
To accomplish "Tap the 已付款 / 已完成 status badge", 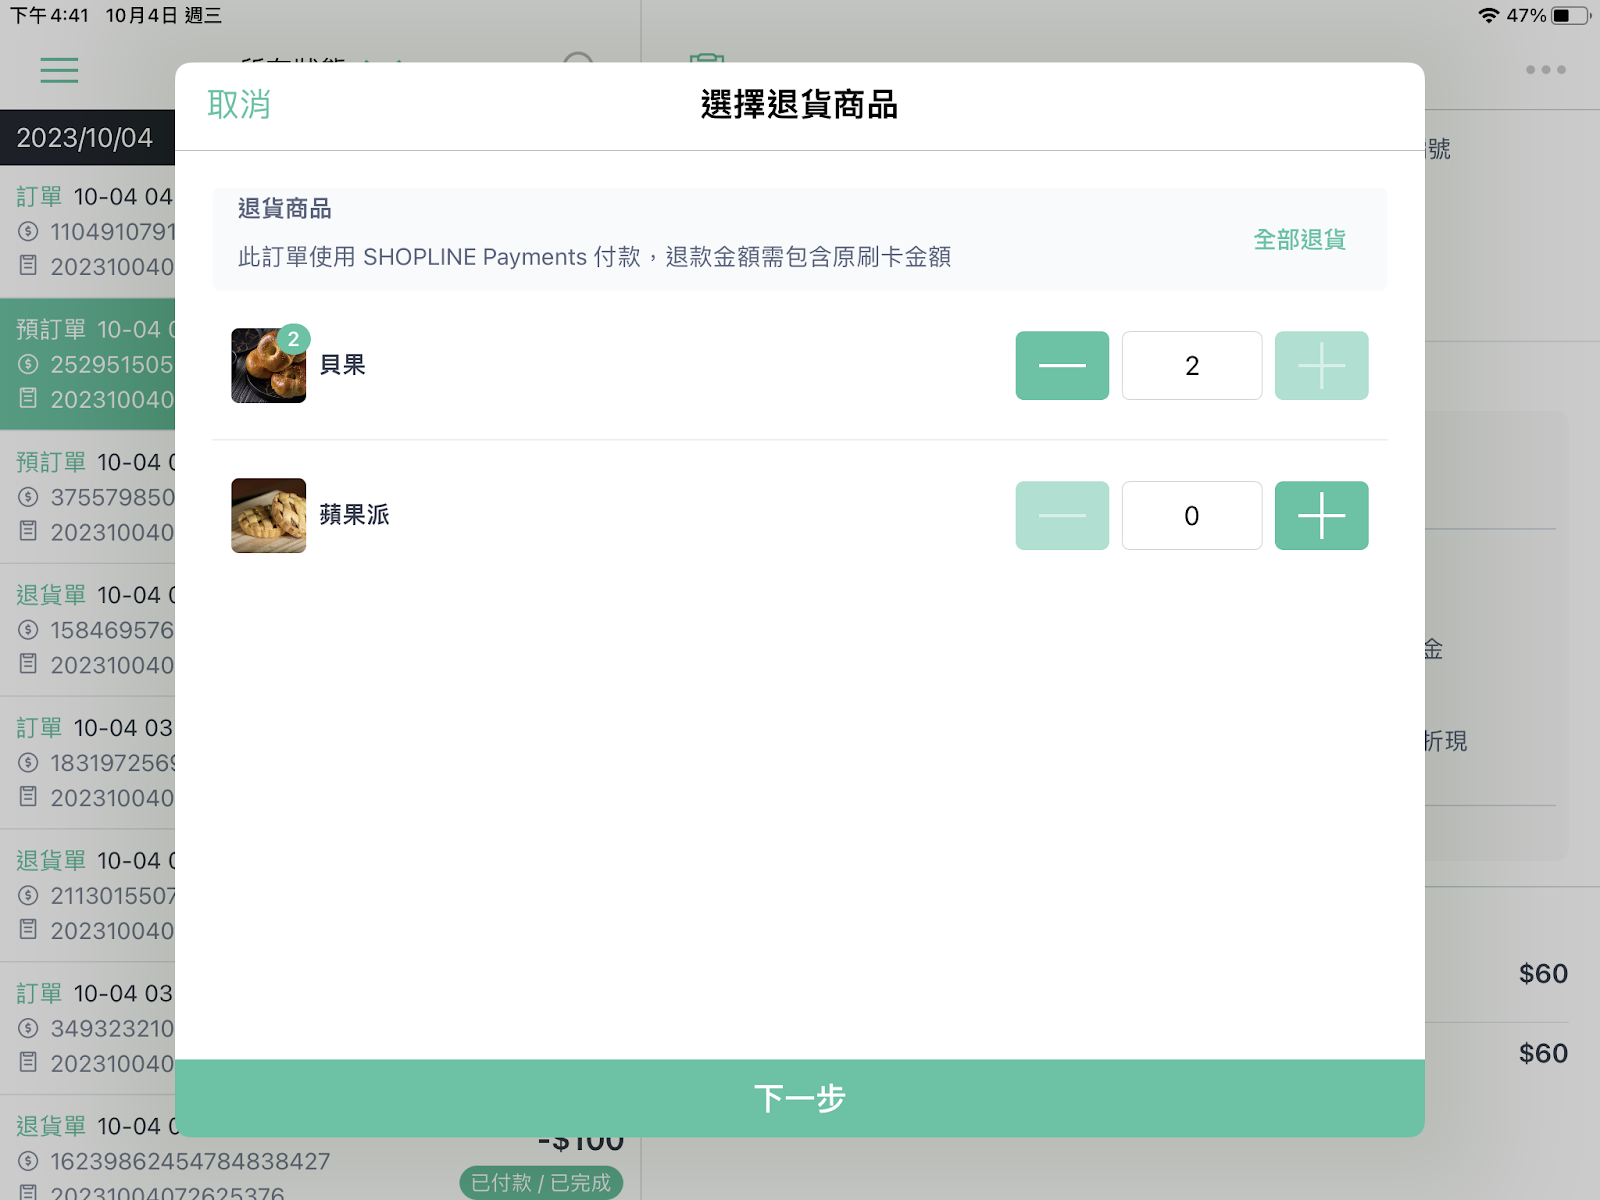I will 541,1183.
